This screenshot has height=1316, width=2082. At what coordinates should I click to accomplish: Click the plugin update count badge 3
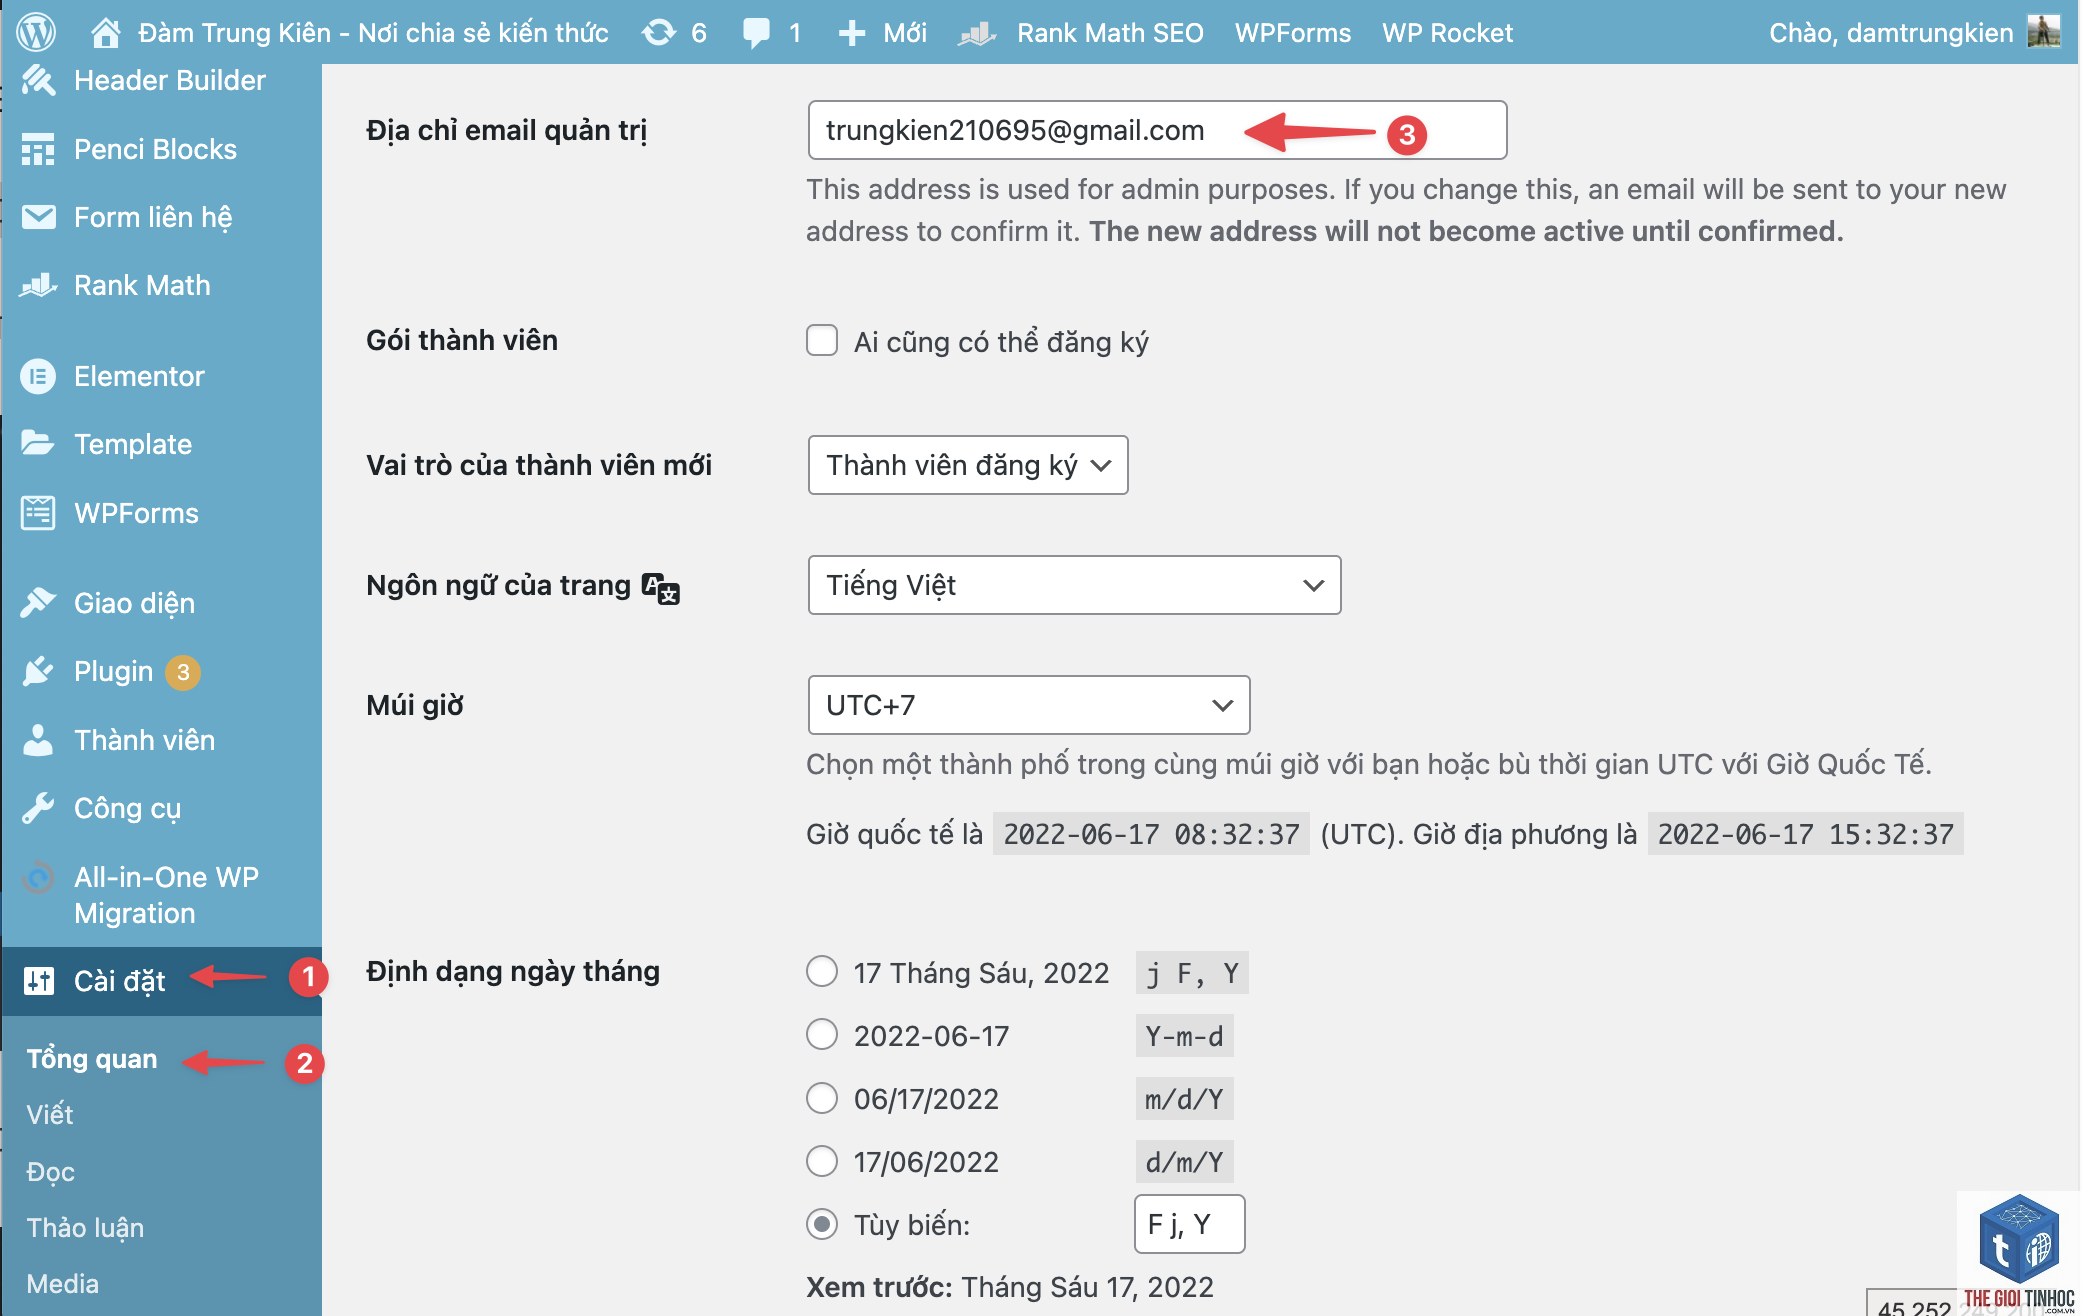tap(183, 672)
